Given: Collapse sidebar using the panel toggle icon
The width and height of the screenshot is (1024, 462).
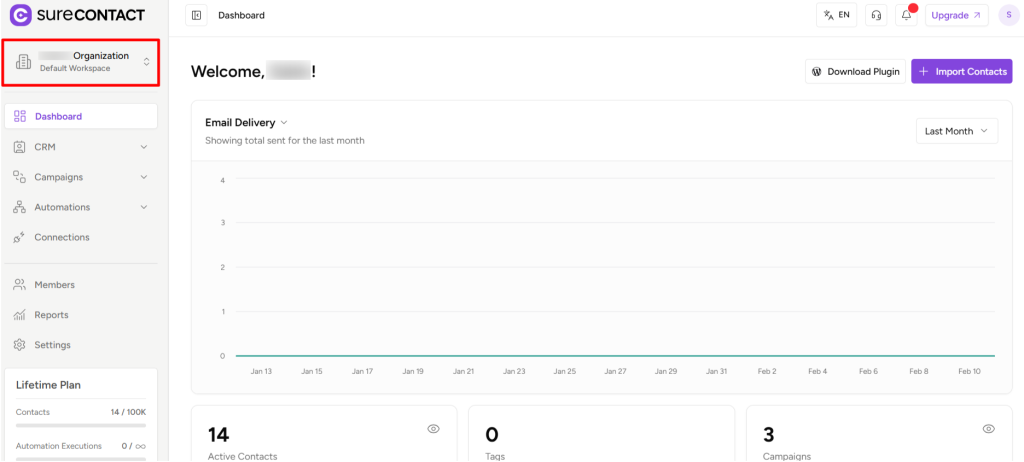Looking at the screenshot, I should coord(196,15).
